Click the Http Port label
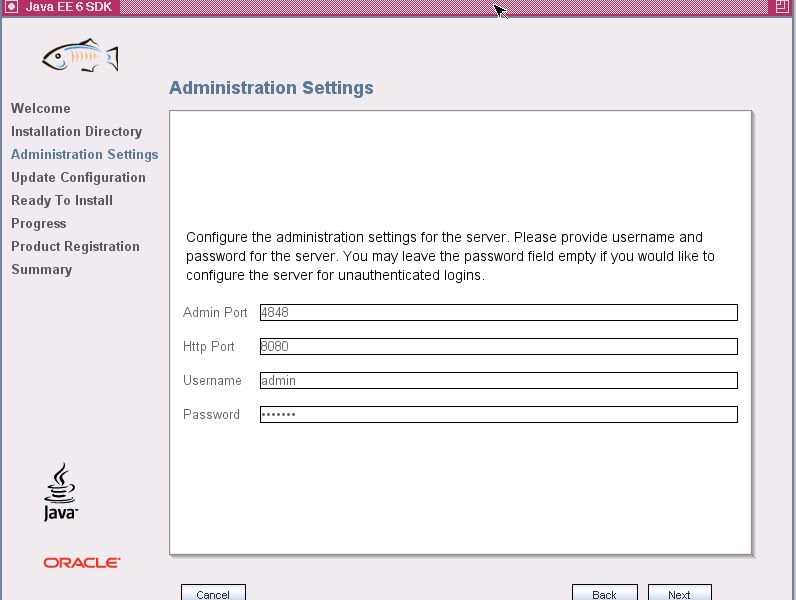This screenshot has width=796, height=600. 209,346
